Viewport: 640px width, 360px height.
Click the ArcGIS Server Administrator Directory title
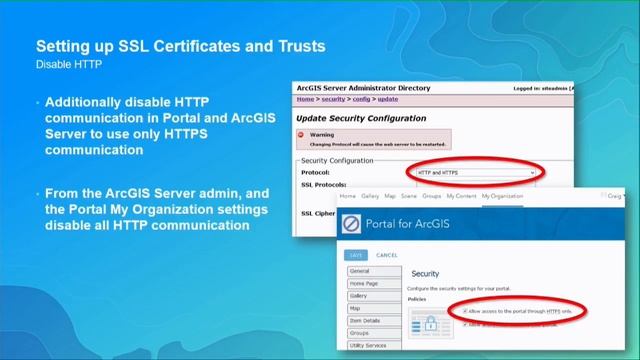pos(363,88)
